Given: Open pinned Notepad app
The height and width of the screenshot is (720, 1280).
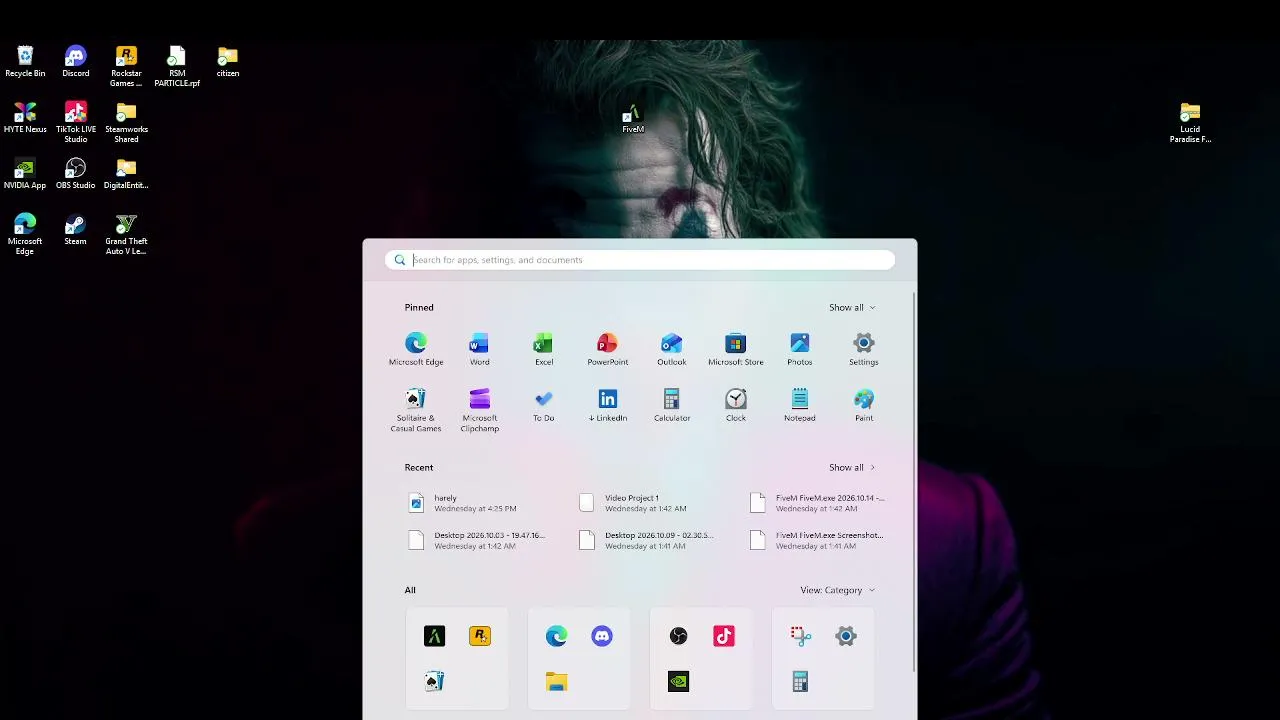Looking at the screenshot, I should click(800, 406).
